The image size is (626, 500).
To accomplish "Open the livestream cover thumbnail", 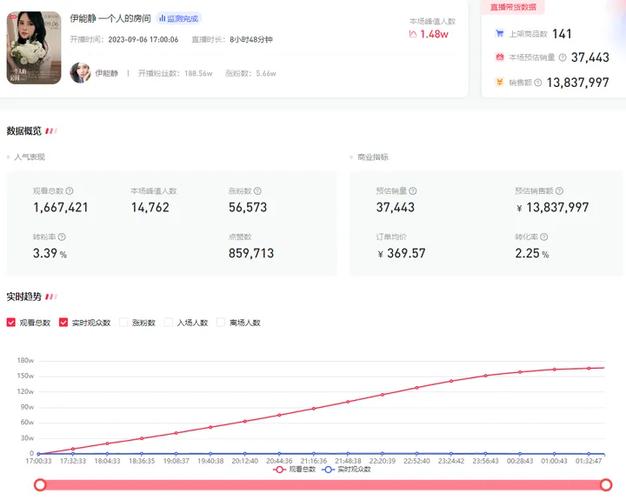I will pos(35,47).
